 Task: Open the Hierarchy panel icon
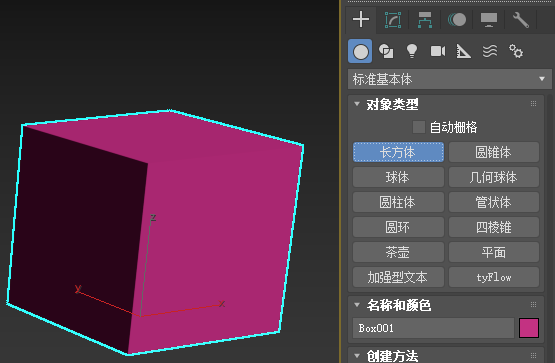[424, 20]
